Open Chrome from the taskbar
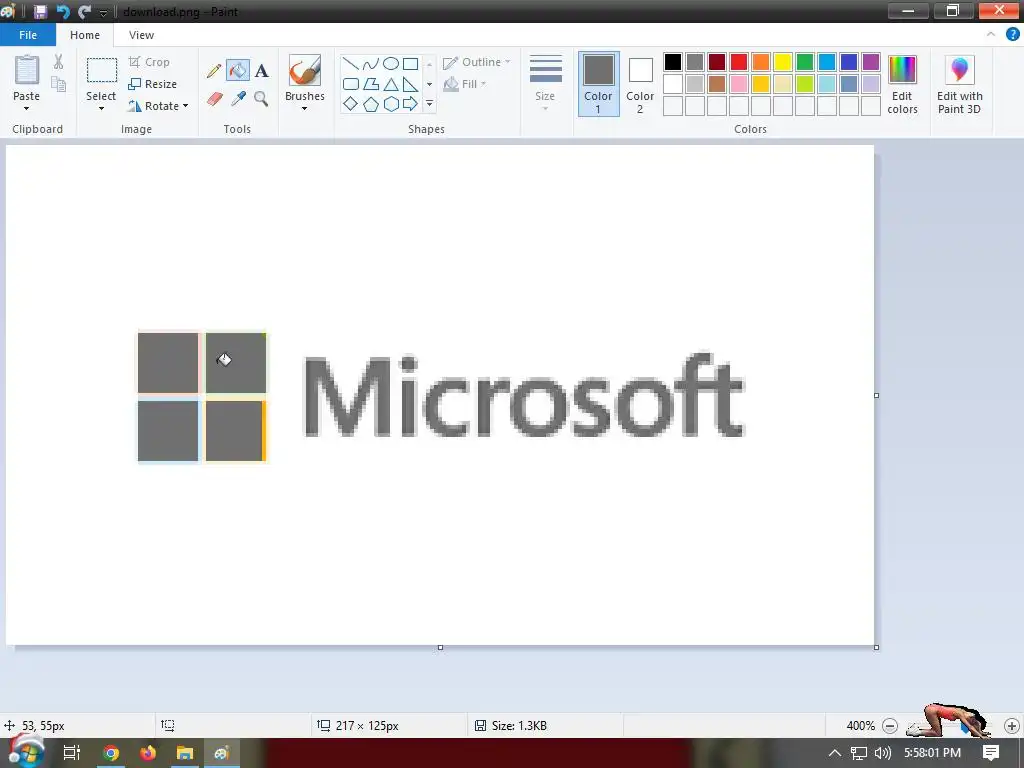This screenshot has height=768, width=1024. tap(111, 753)
